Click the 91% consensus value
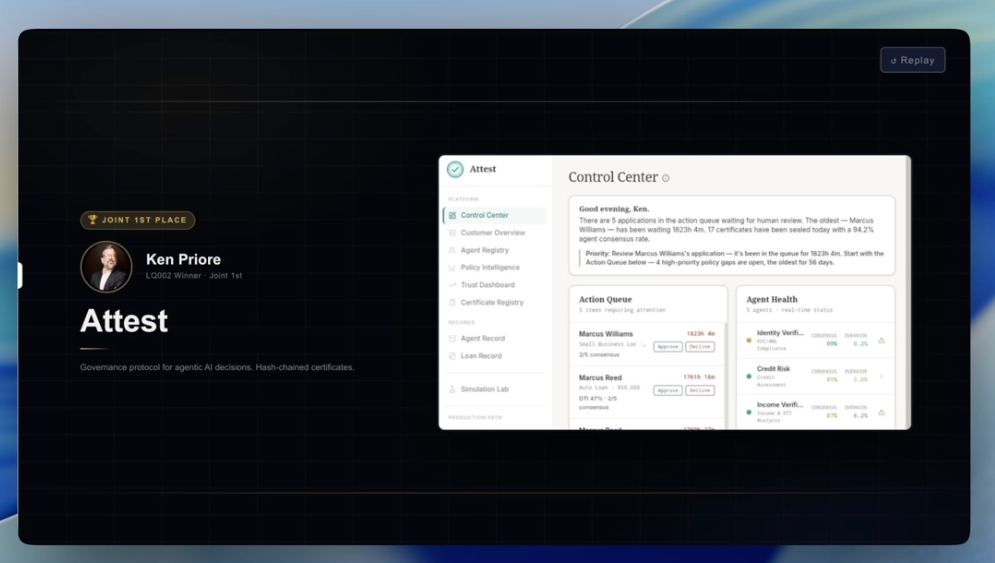 coord(831,380)
